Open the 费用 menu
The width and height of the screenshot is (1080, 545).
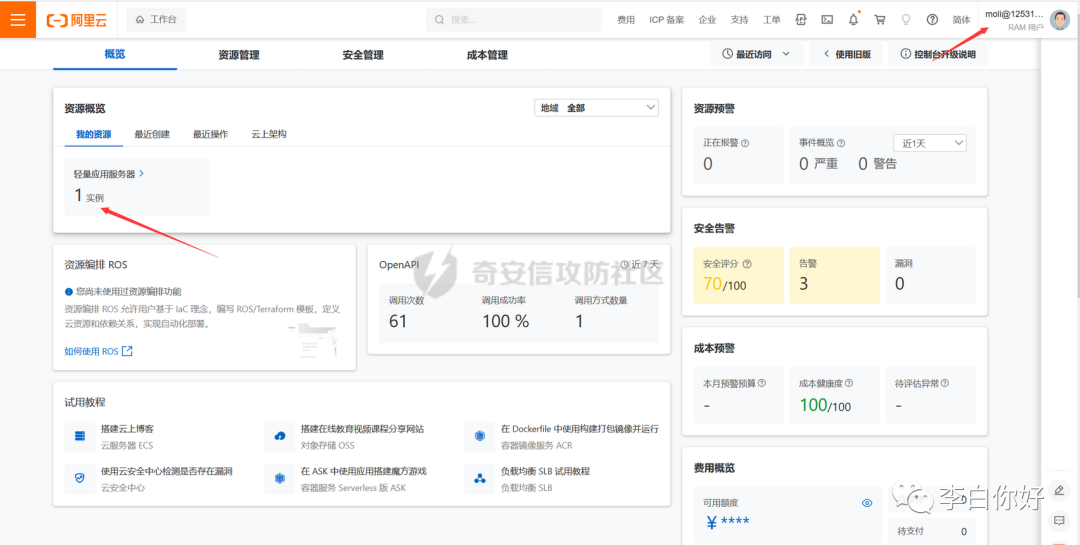625,20
